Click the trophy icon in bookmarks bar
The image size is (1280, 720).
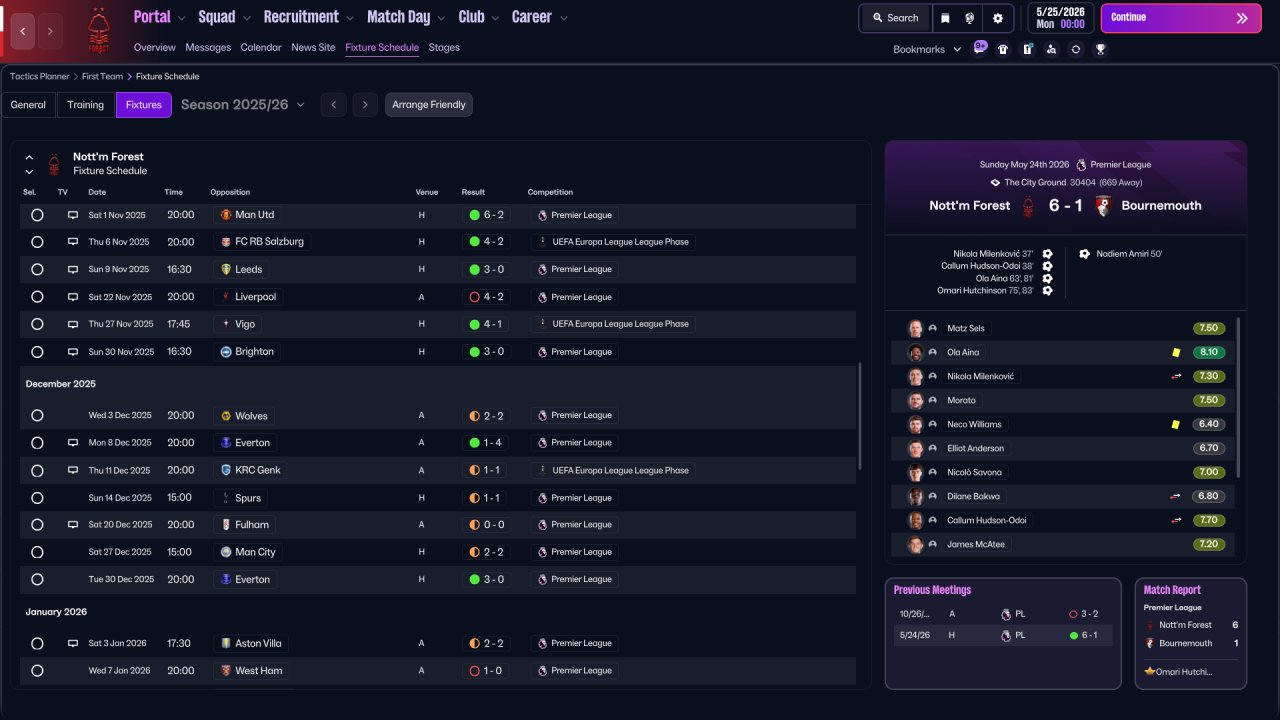(x=1100, y=49)
